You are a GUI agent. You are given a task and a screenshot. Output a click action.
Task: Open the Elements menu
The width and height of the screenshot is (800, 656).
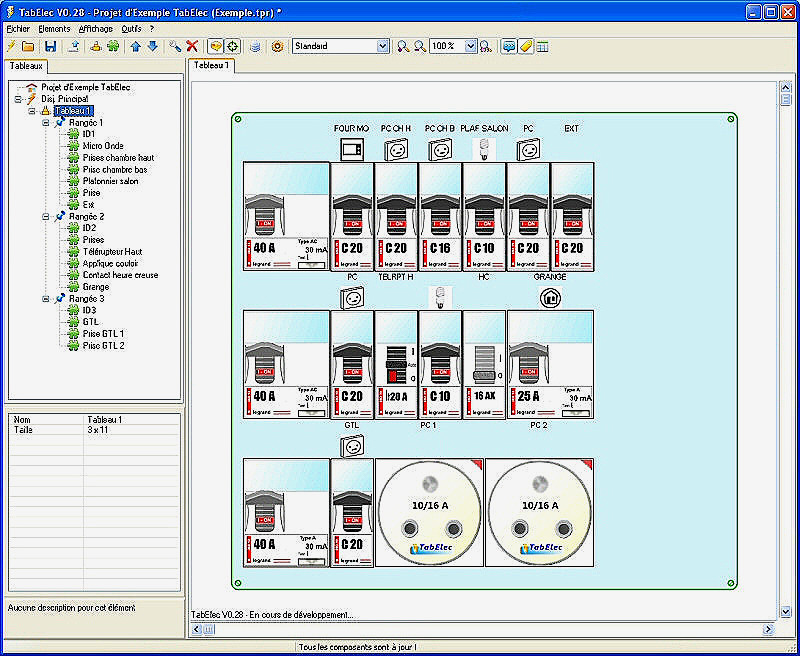54,29
